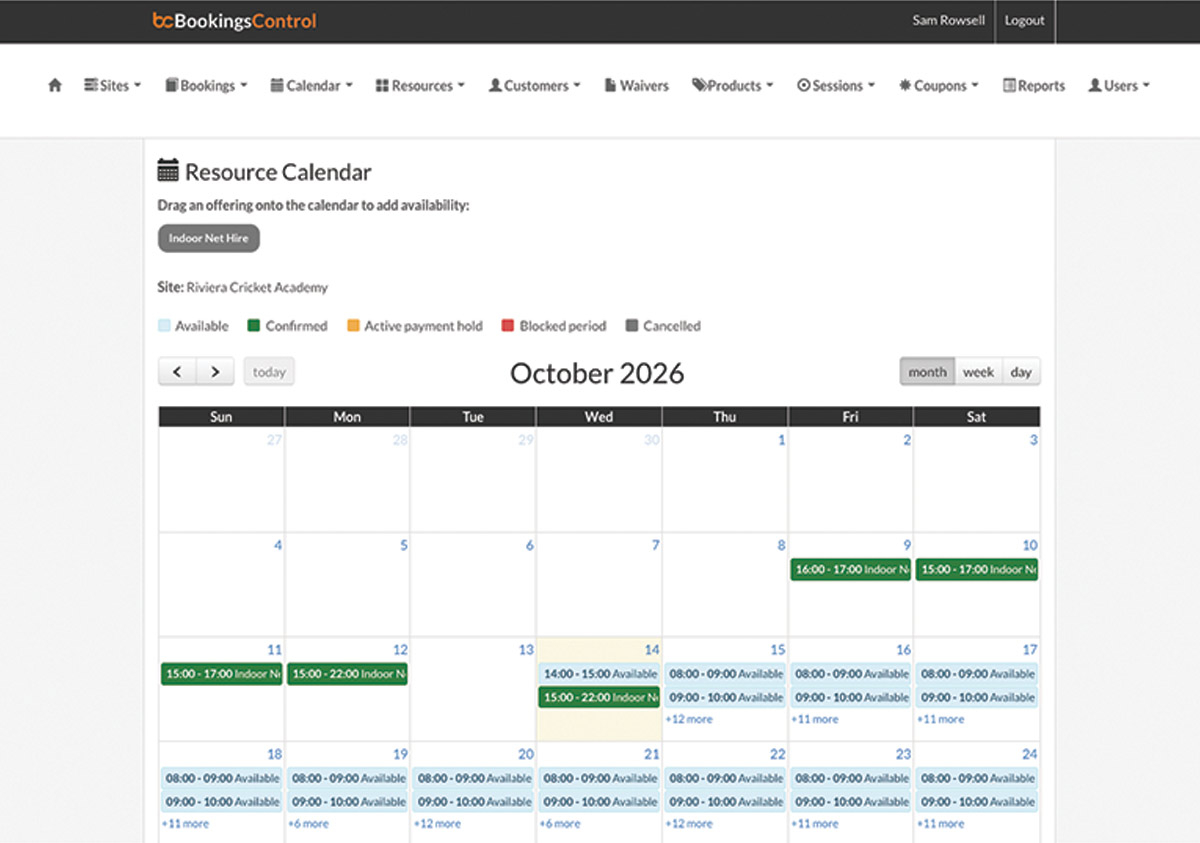
Task: Click the BookingsControl logo
Action: tap(234, 21)
